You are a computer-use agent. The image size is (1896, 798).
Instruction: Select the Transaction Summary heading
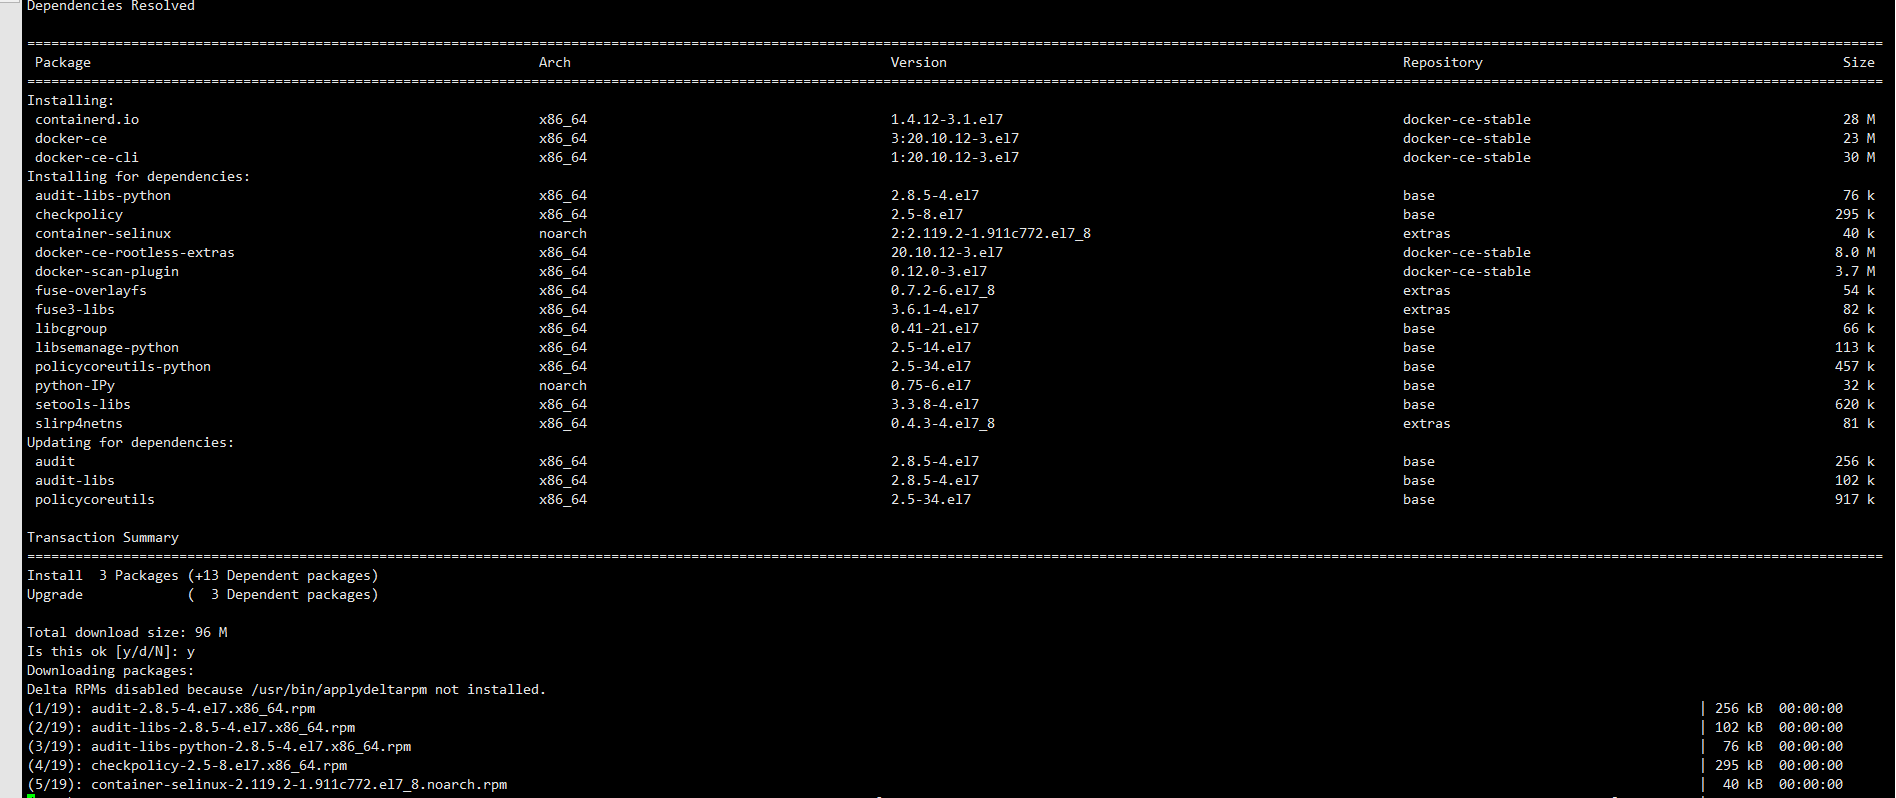tap(103, 537)
